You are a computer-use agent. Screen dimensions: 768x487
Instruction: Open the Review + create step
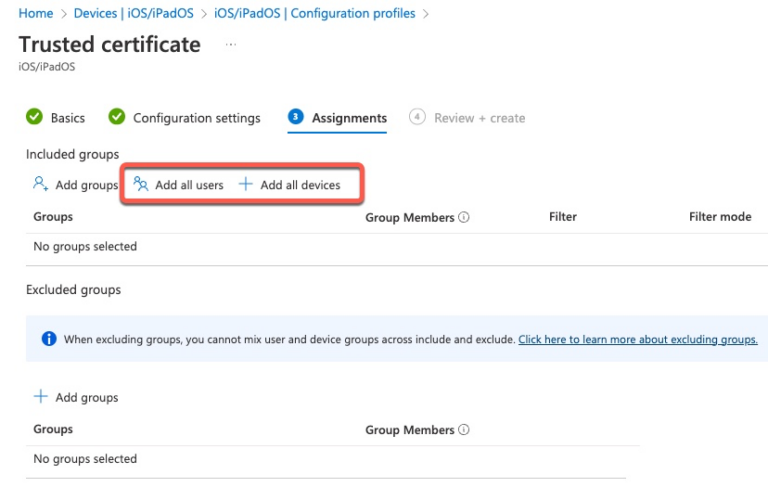479,118
